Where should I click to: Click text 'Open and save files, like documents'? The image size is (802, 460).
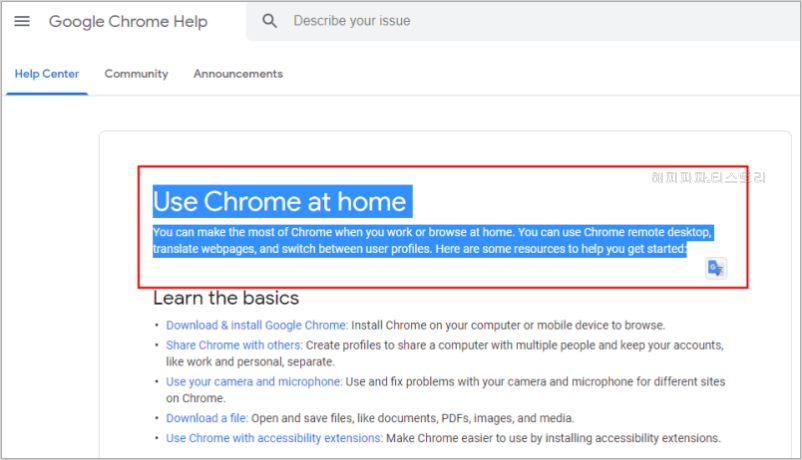coord(345,418)
